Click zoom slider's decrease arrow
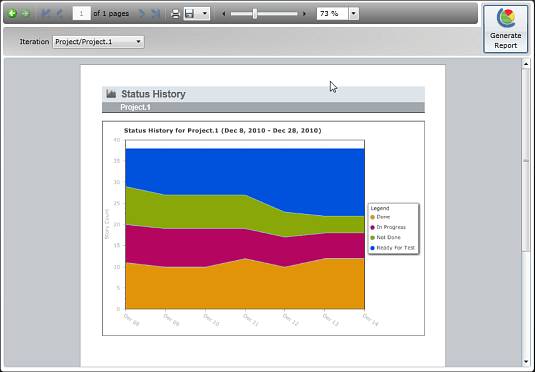535x372 pixels. pos(224,14)
